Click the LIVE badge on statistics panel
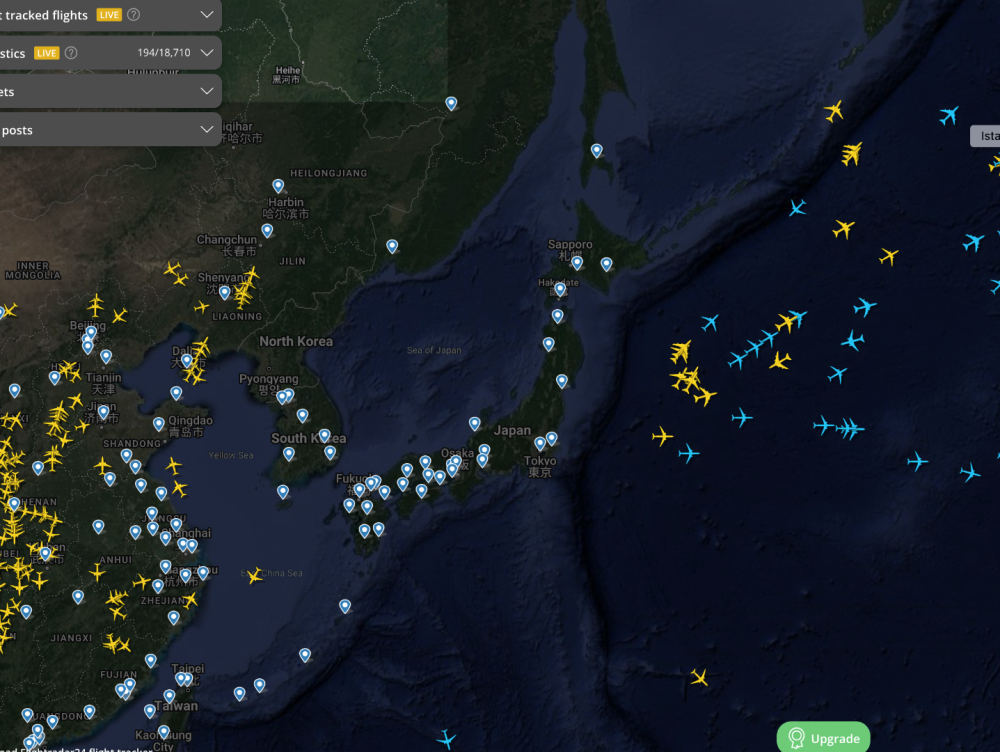The image size is (1000, 752). [46, 53]
